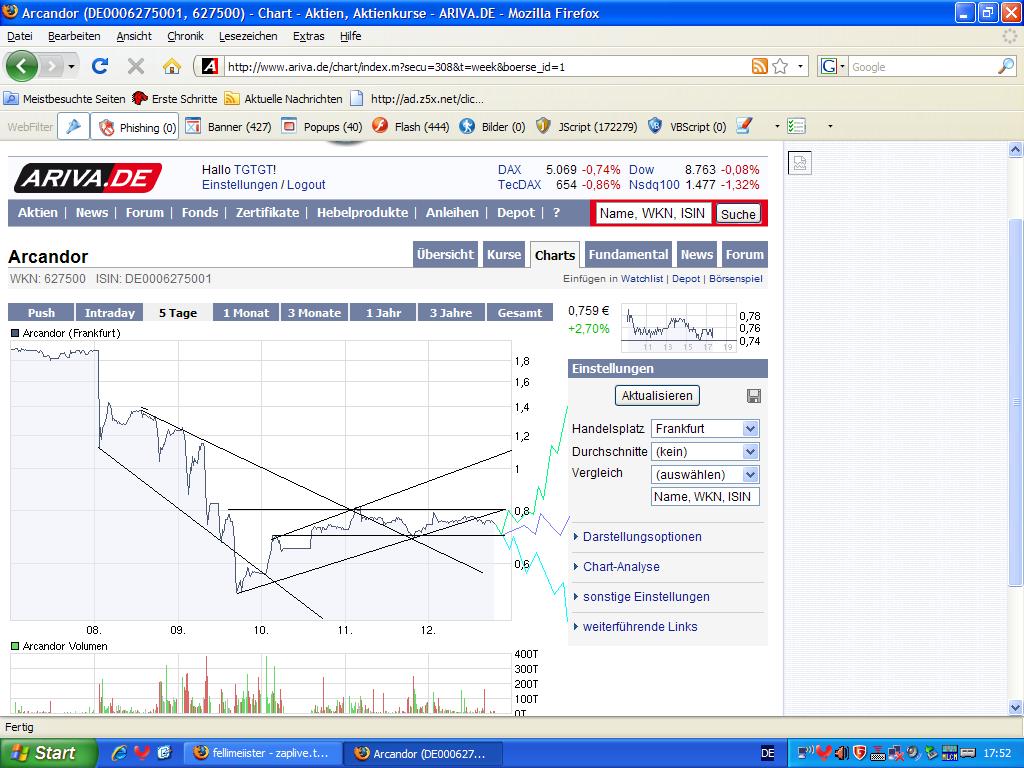The image size is (1024, 768).
Task: Click the Bilder filter icon
Action: pyautogui.click(x=466, y=126)
